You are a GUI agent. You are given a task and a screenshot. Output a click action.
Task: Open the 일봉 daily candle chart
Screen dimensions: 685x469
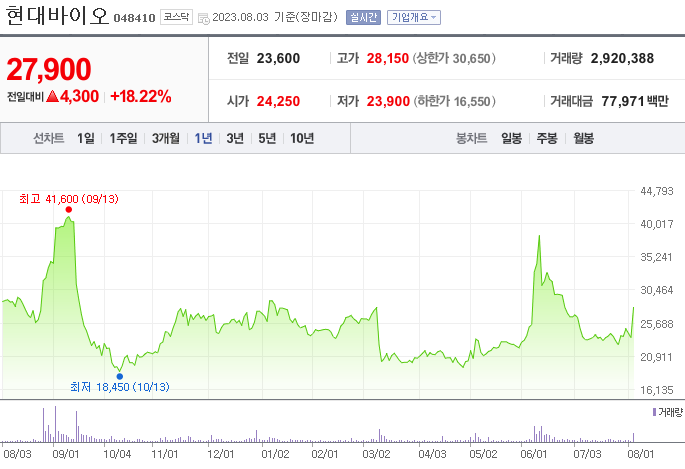coord(512,138)
